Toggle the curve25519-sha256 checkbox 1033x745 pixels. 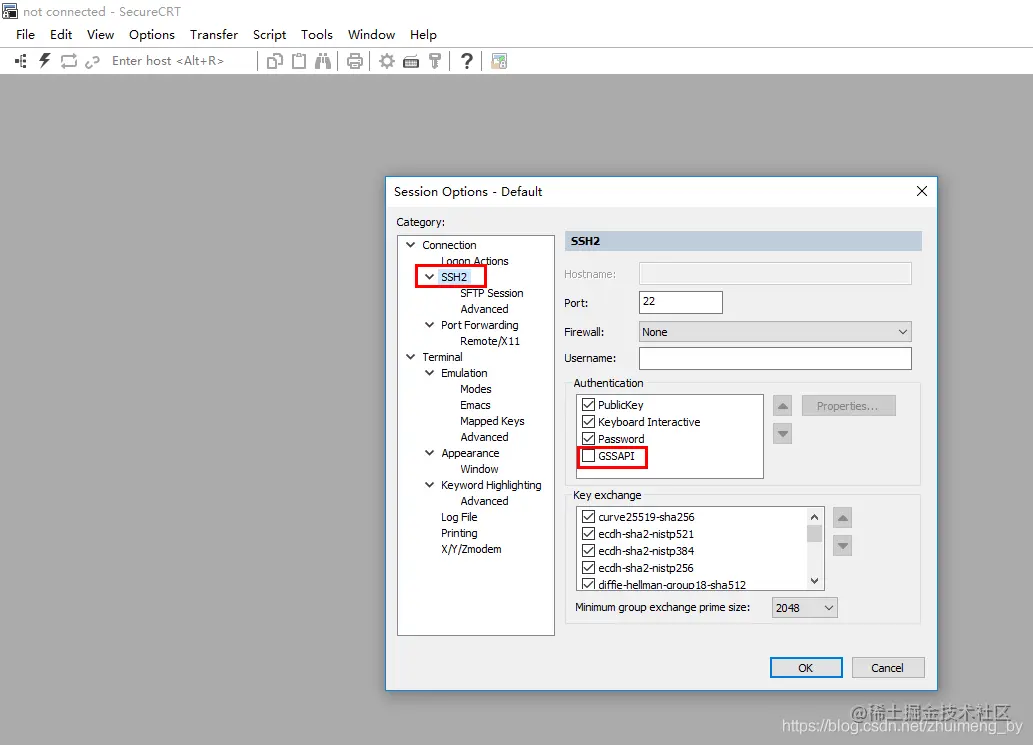[x=588, y=516]
